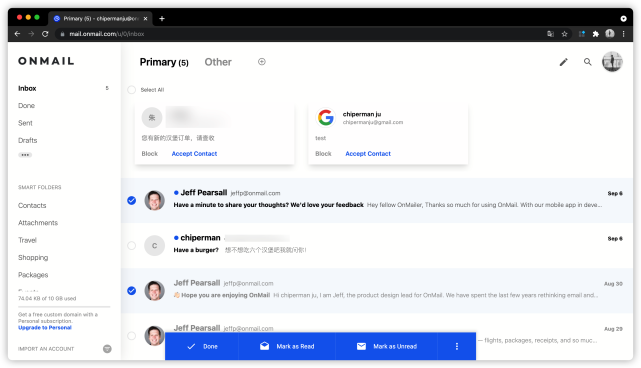Screen dimensions: 641x368
Task: Open the Have a burger? email
Action: click(x=377, y=245)
